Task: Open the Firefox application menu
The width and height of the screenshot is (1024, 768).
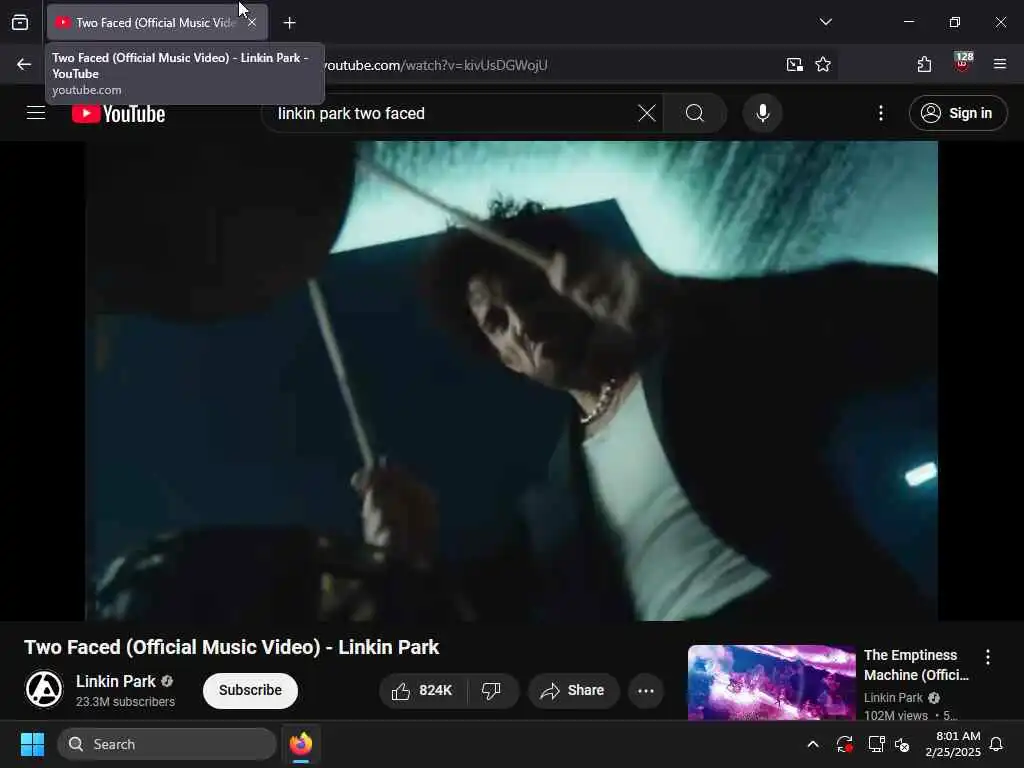Action: point(999,64)
